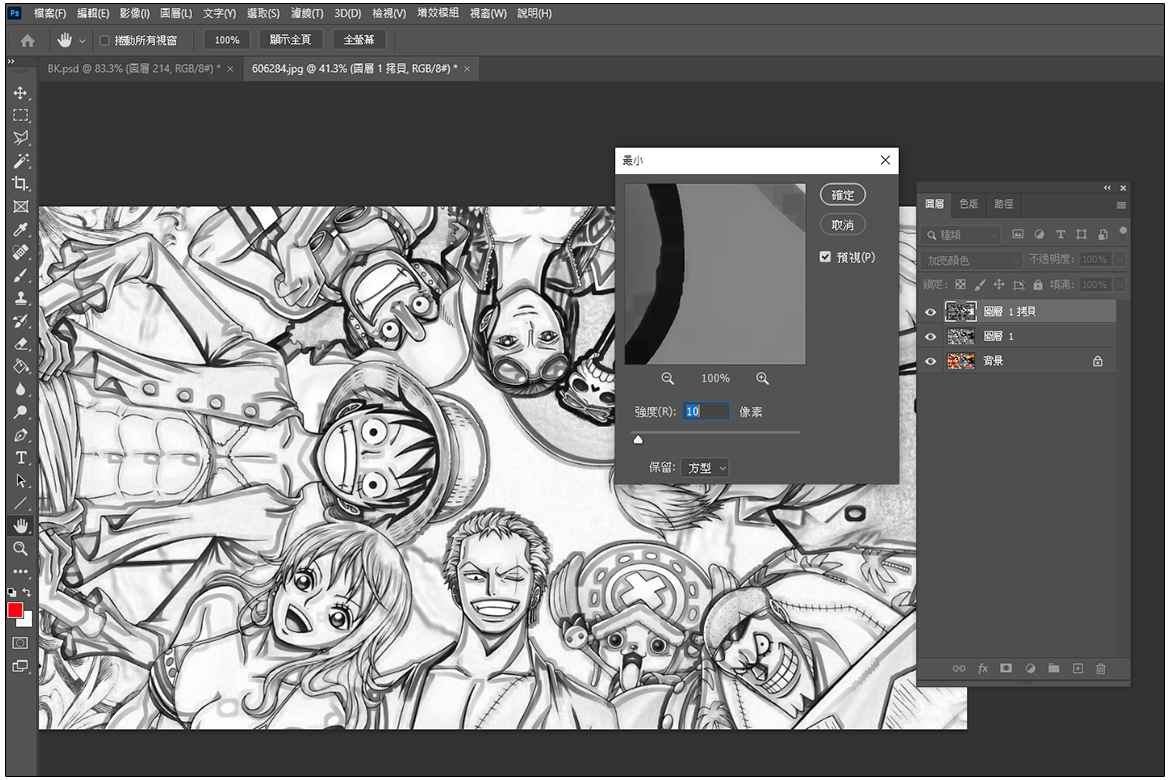
Task: Select the Move tool
Action: (20, 93)
